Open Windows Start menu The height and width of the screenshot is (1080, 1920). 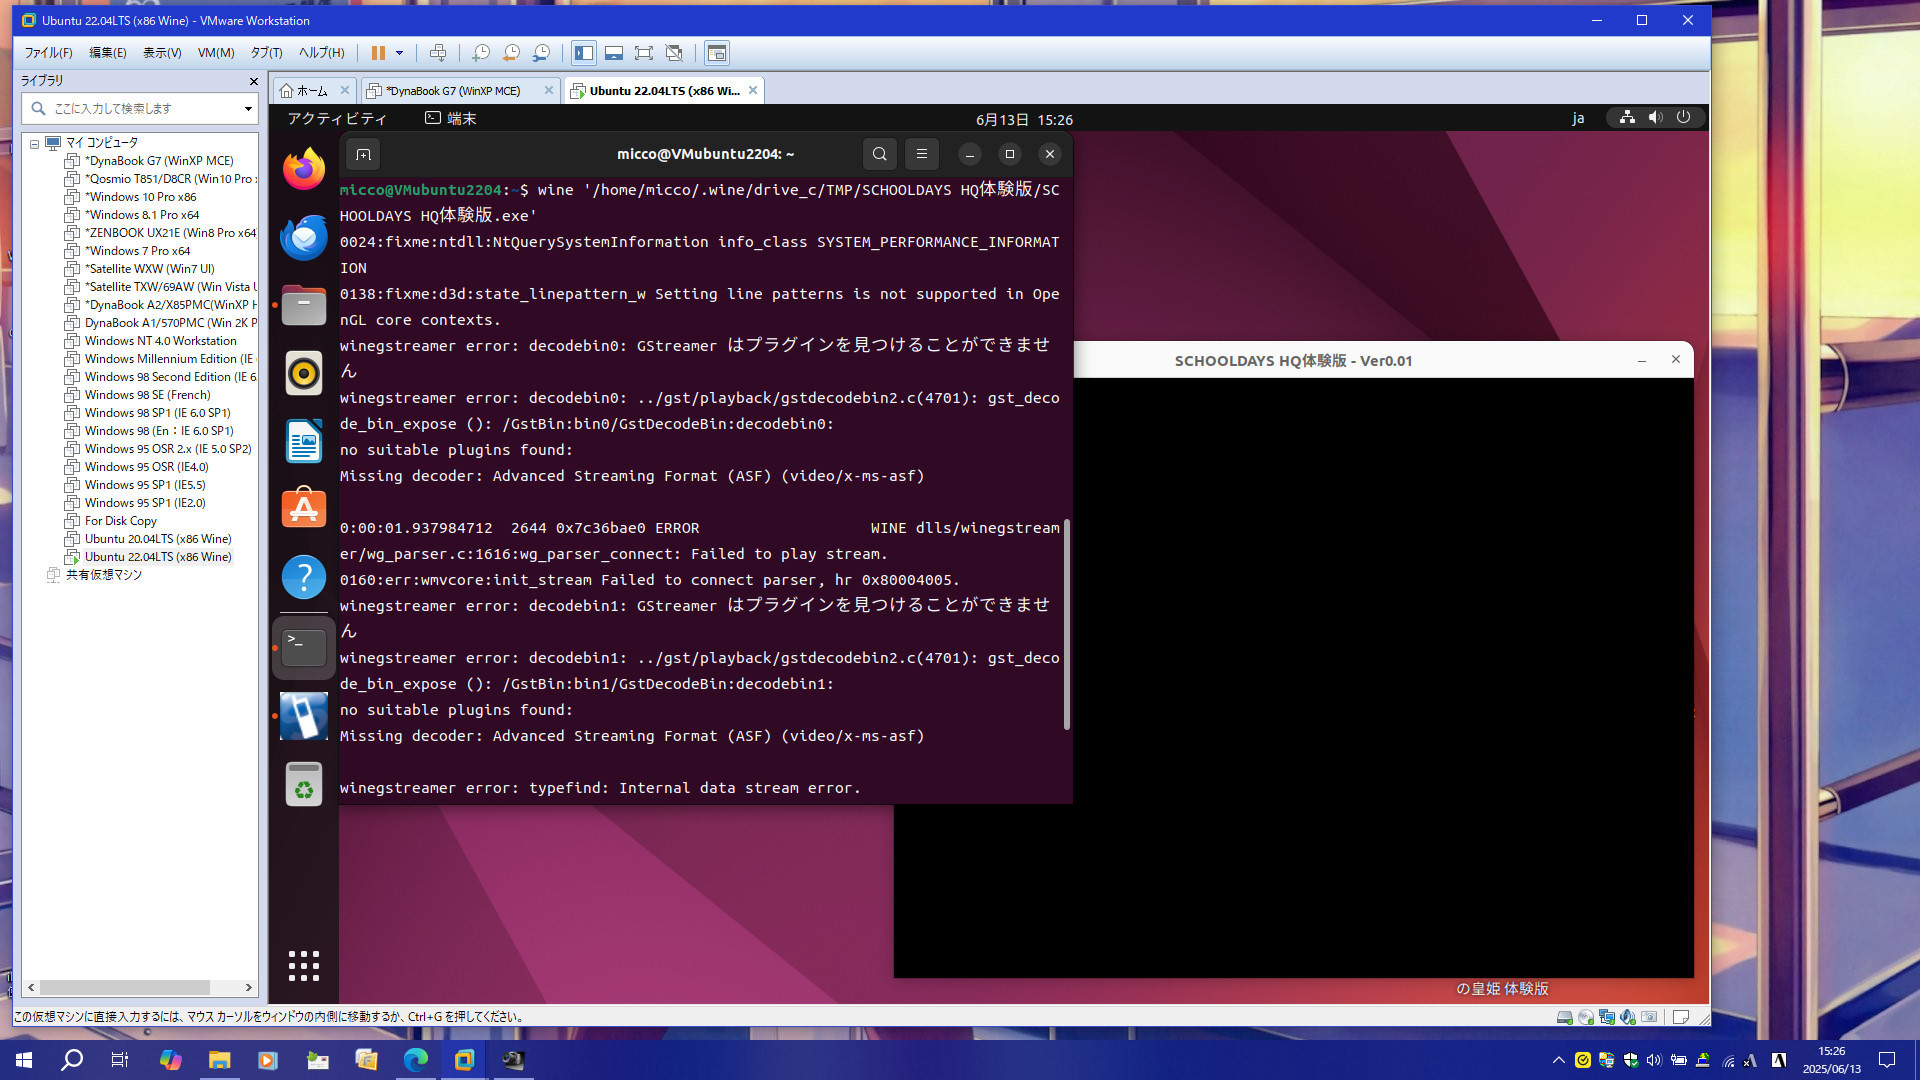(24, 1060)
